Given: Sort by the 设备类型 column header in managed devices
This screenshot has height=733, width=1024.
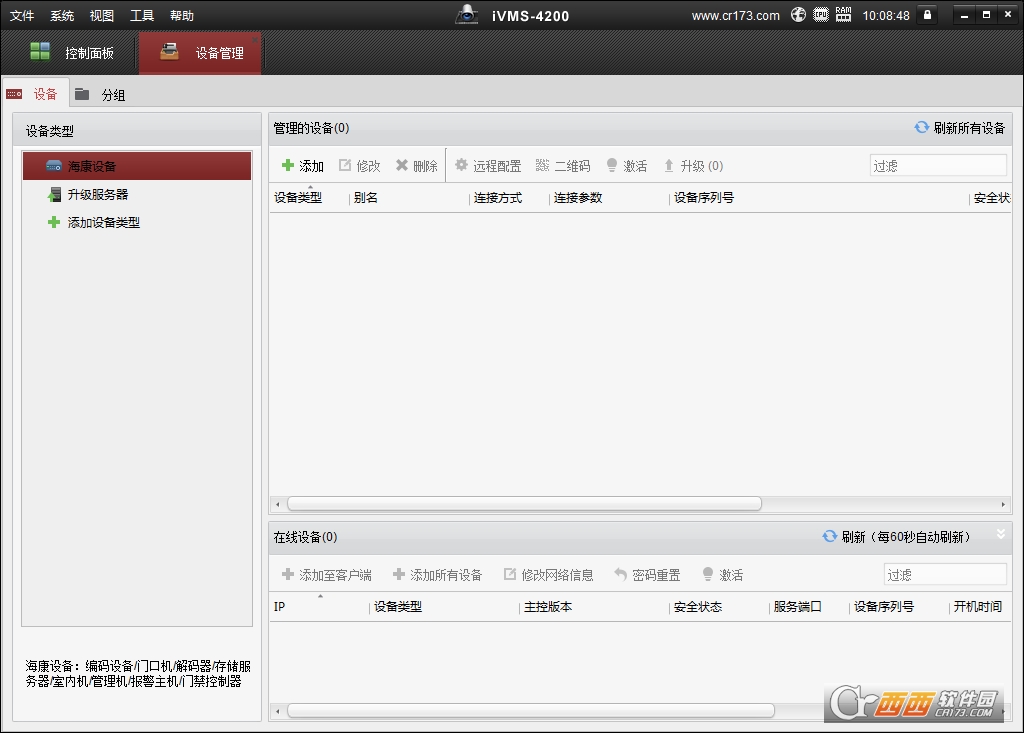Looking at the screenshot, I should 298,198.
